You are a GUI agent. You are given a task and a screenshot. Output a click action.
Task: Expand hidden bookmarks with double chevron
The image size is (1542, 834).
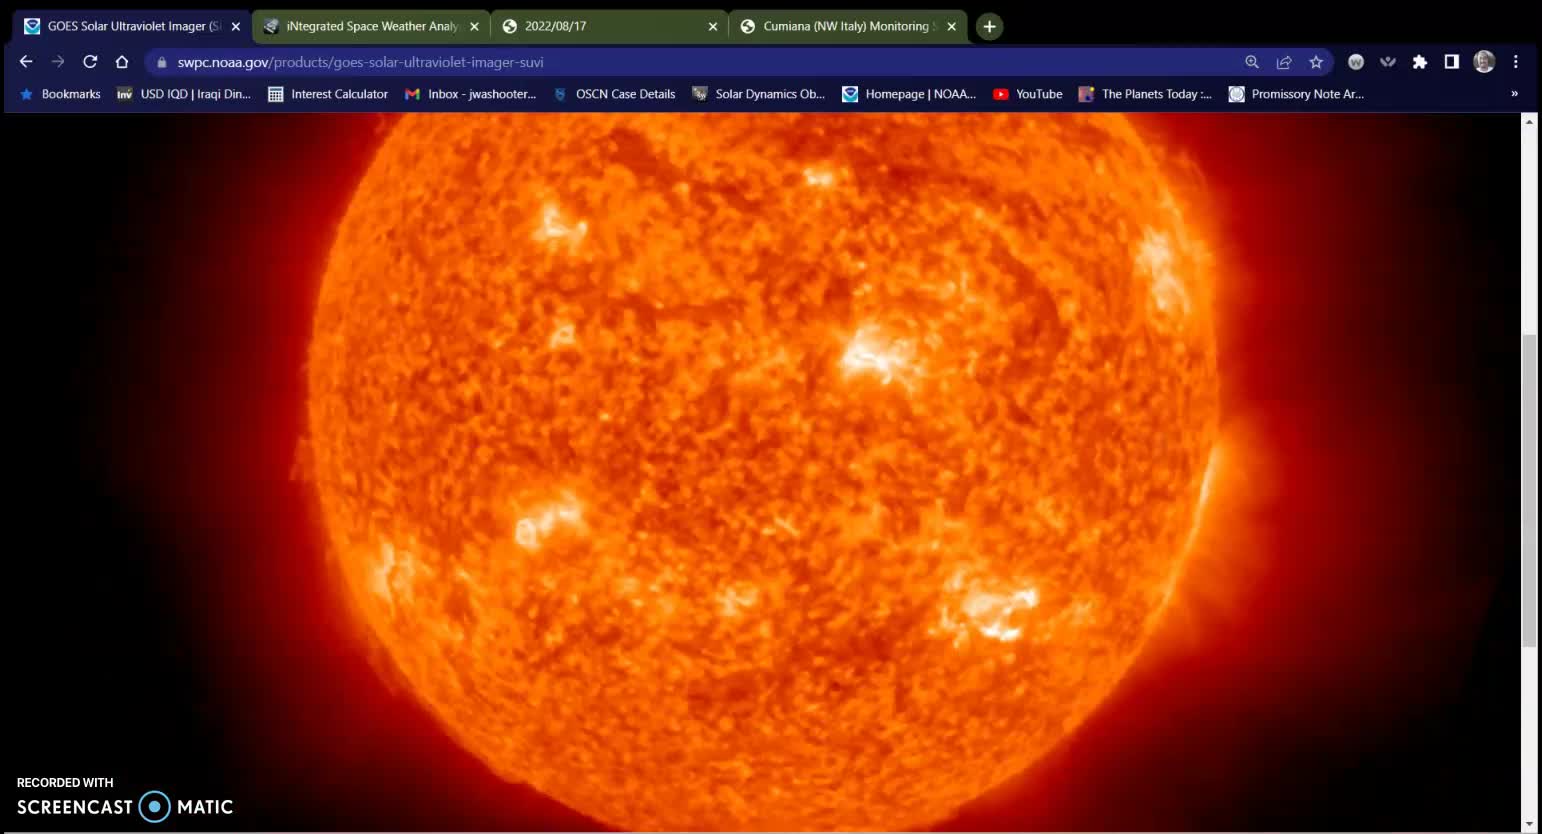[x=1514, y=94]
